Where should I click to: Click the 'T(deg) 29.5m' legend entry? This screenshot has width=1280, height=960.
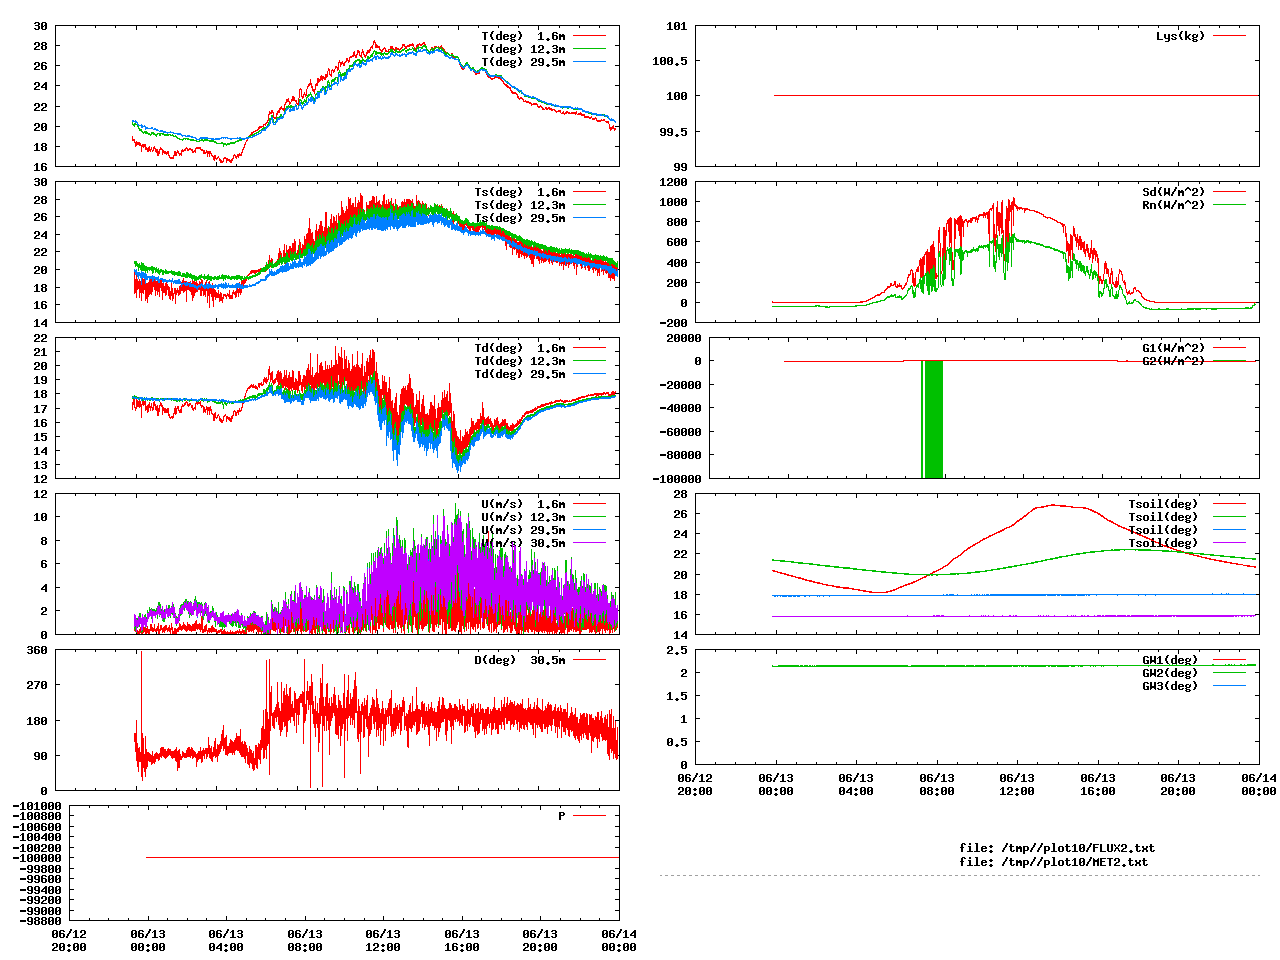[523, 62]
